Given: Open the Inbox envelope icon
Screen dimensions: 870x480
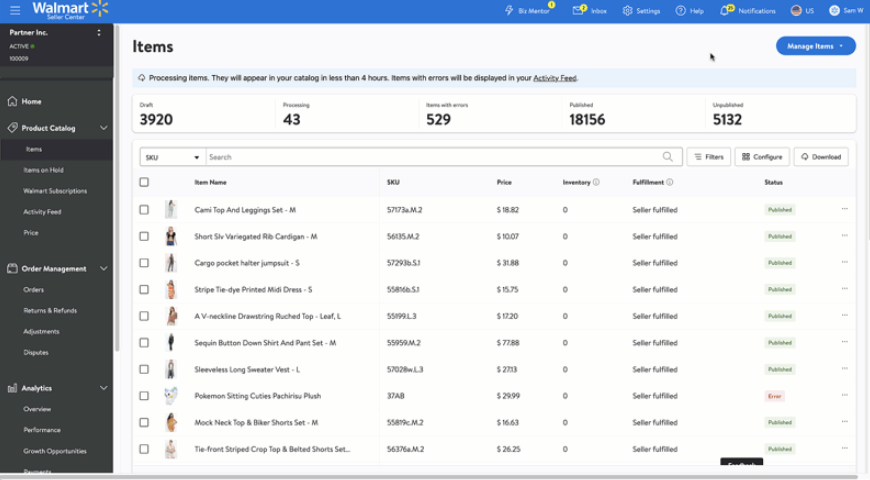Looking at the screenshot, I should [x=578, y=11].
